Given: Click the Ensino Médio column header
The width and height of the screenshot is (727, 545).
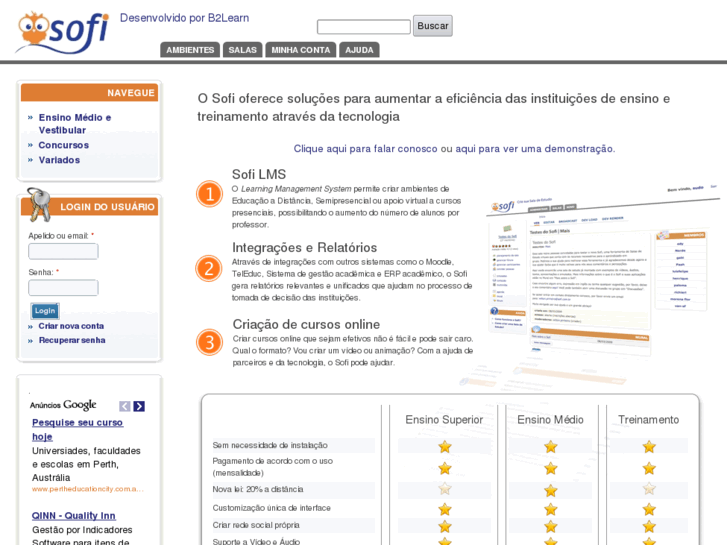Looking at the screenshot, I should 550,420.
